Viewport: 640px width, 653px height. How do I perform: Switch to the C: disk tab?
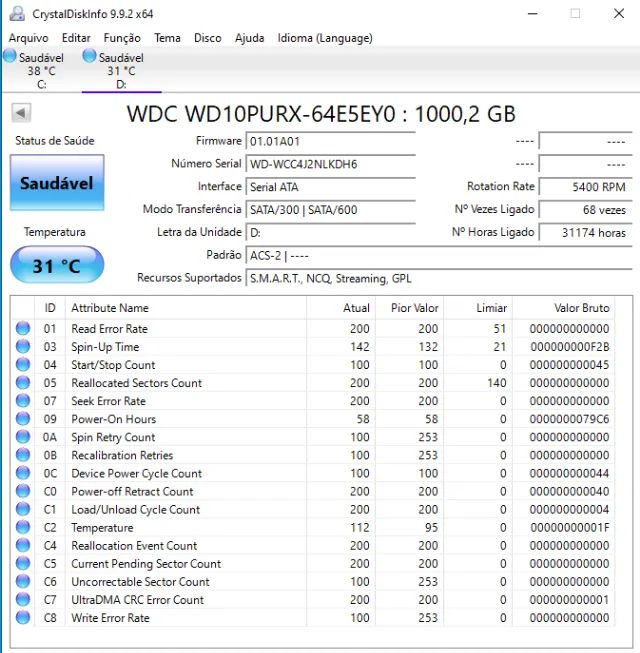[41, 70]
